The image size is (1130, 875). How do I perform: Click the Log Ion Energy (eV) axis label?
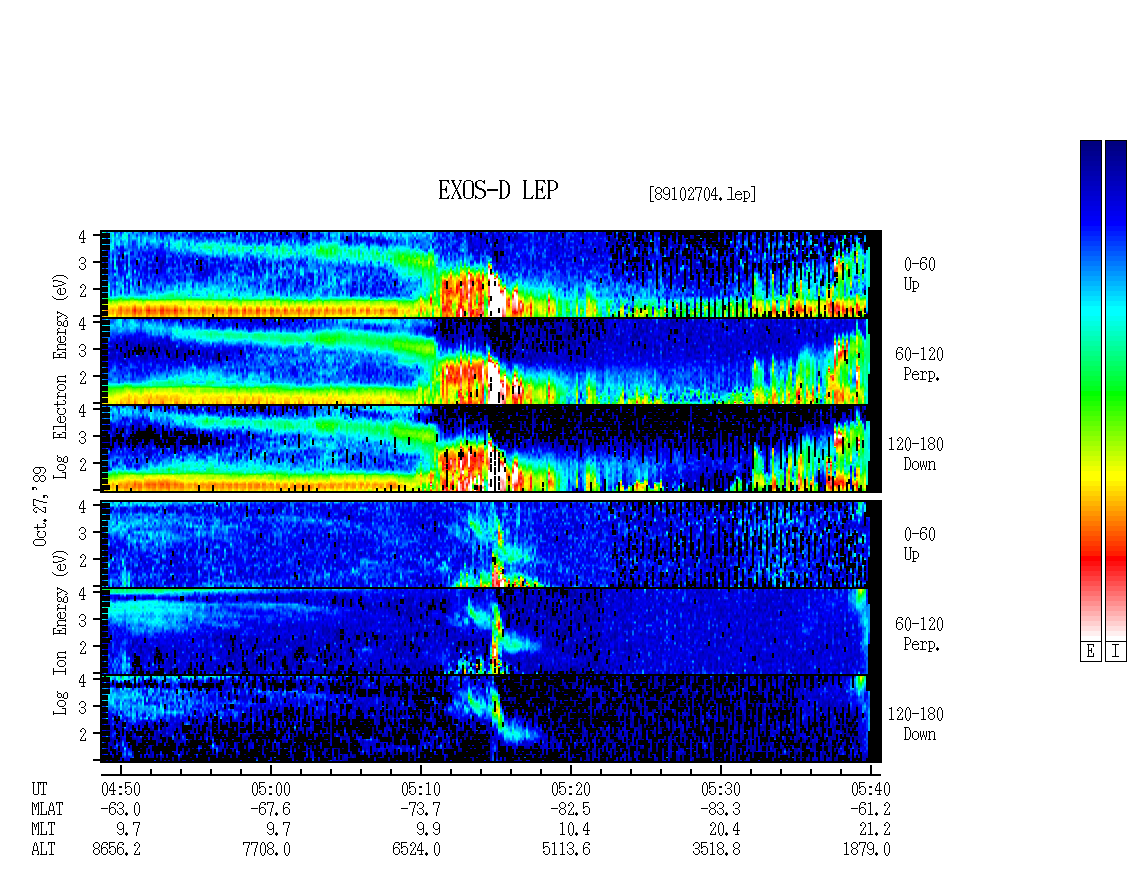61,632
